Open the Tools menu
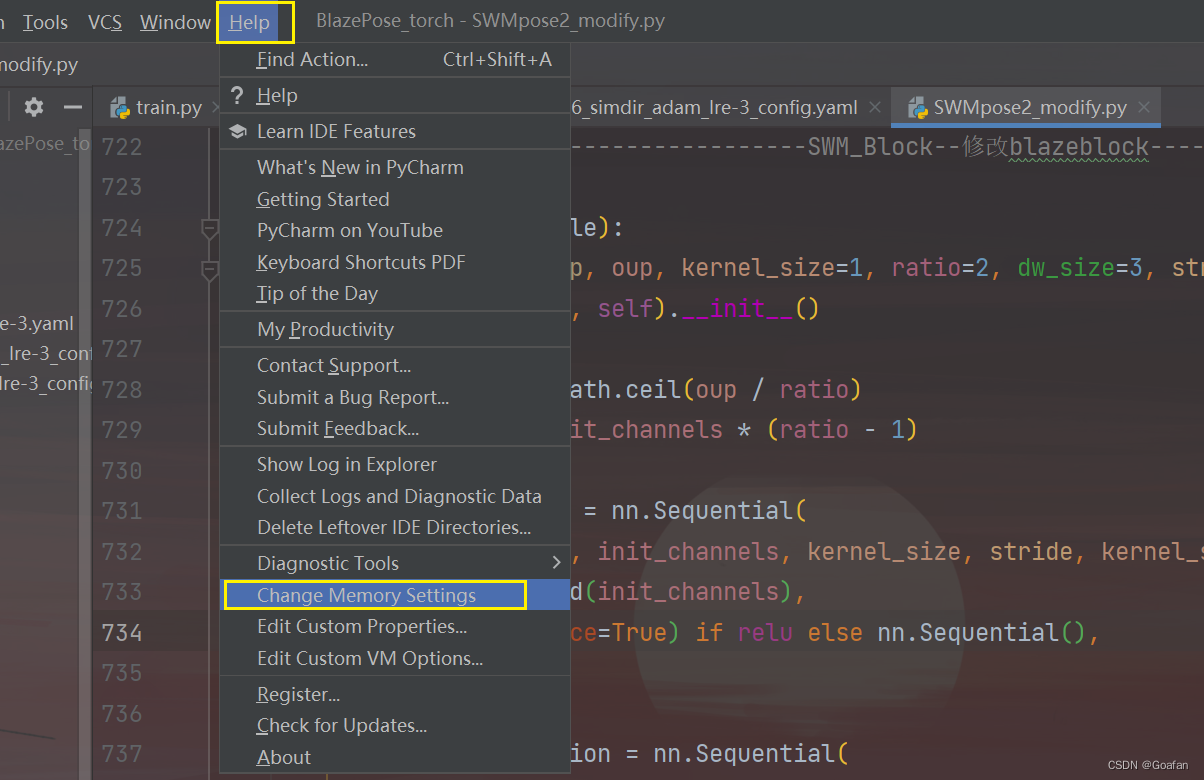This screenshot has width=1204, height=780. (45, 21)
